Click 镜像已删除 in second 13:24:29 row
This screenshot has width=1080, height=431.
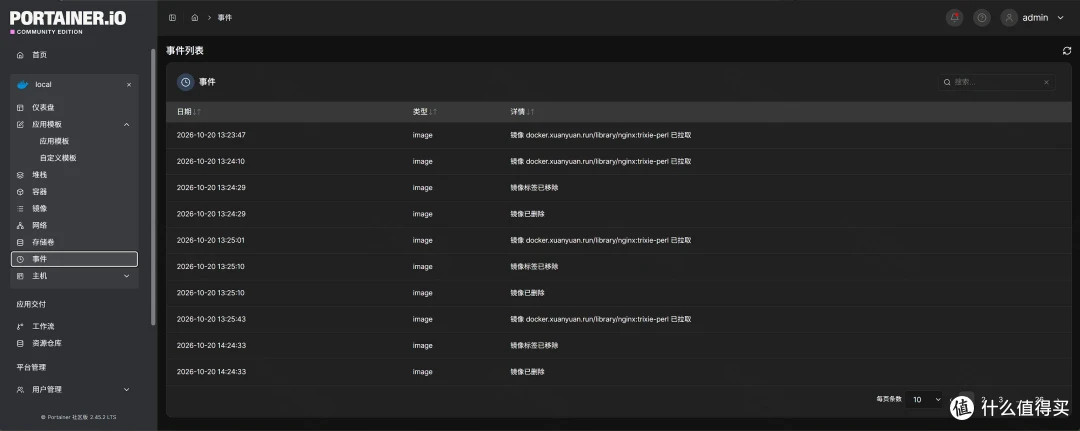[x=528, y=214]
